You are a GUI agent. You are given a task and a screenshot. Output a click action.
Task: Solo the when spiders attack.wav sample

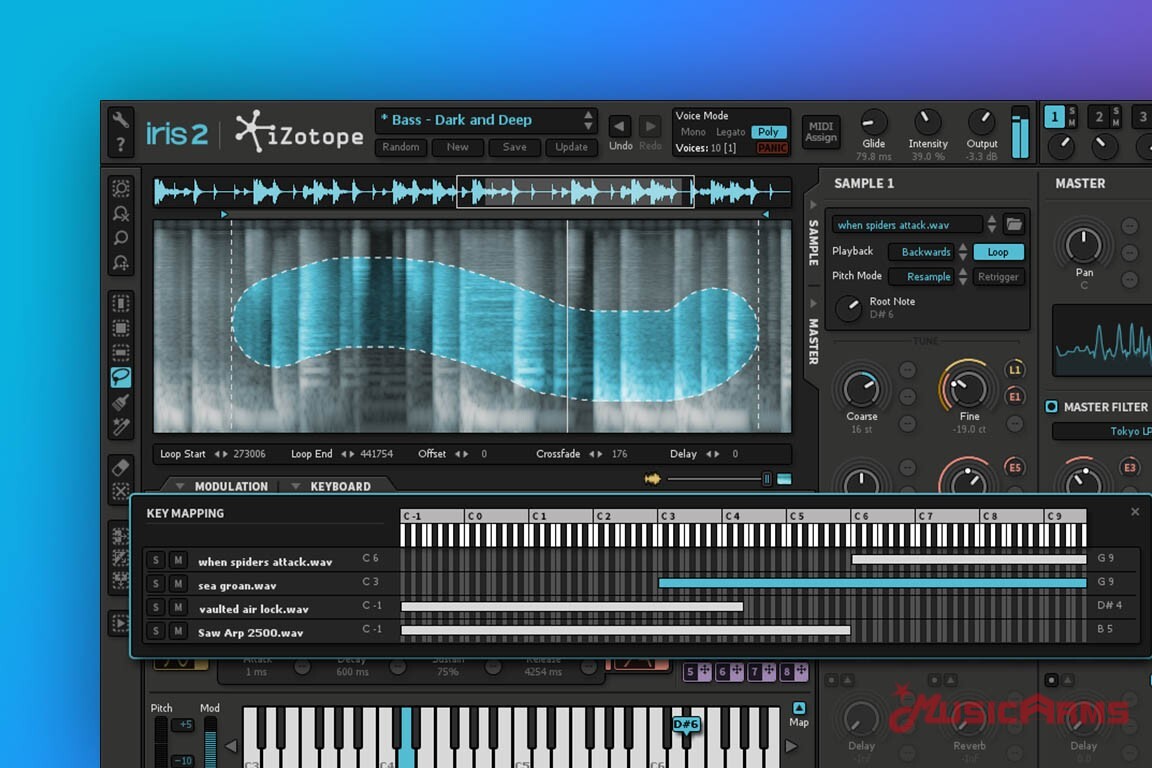point(156,561)
